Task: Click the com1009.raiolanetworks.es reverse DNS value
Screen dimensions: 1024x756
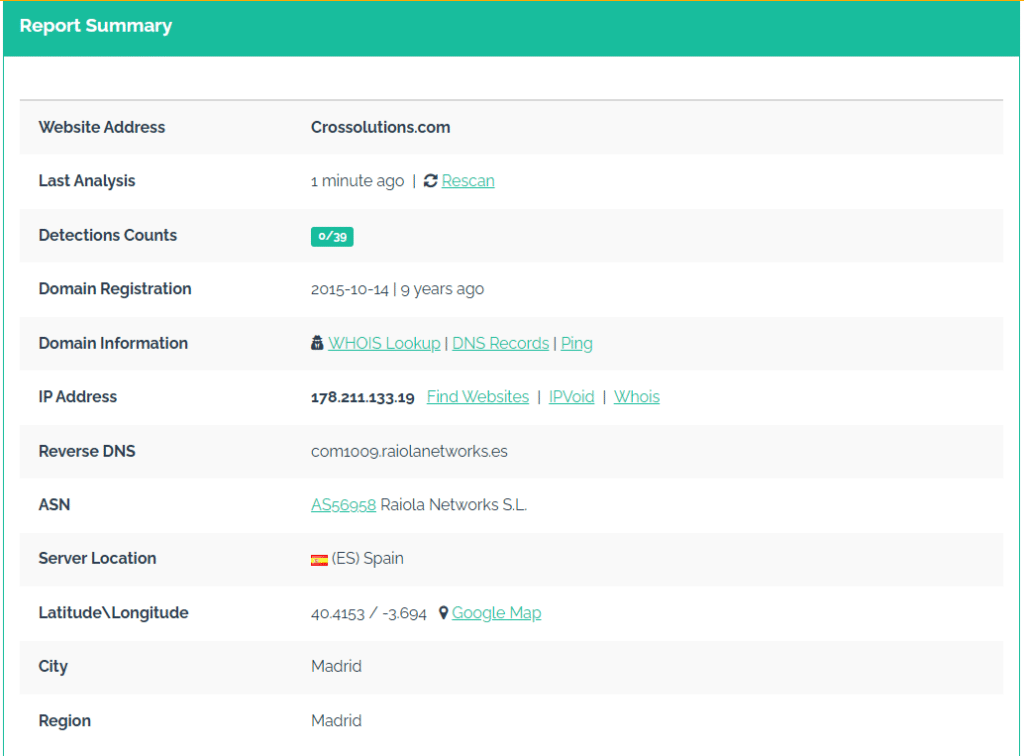Action: (x=409, y=451)
